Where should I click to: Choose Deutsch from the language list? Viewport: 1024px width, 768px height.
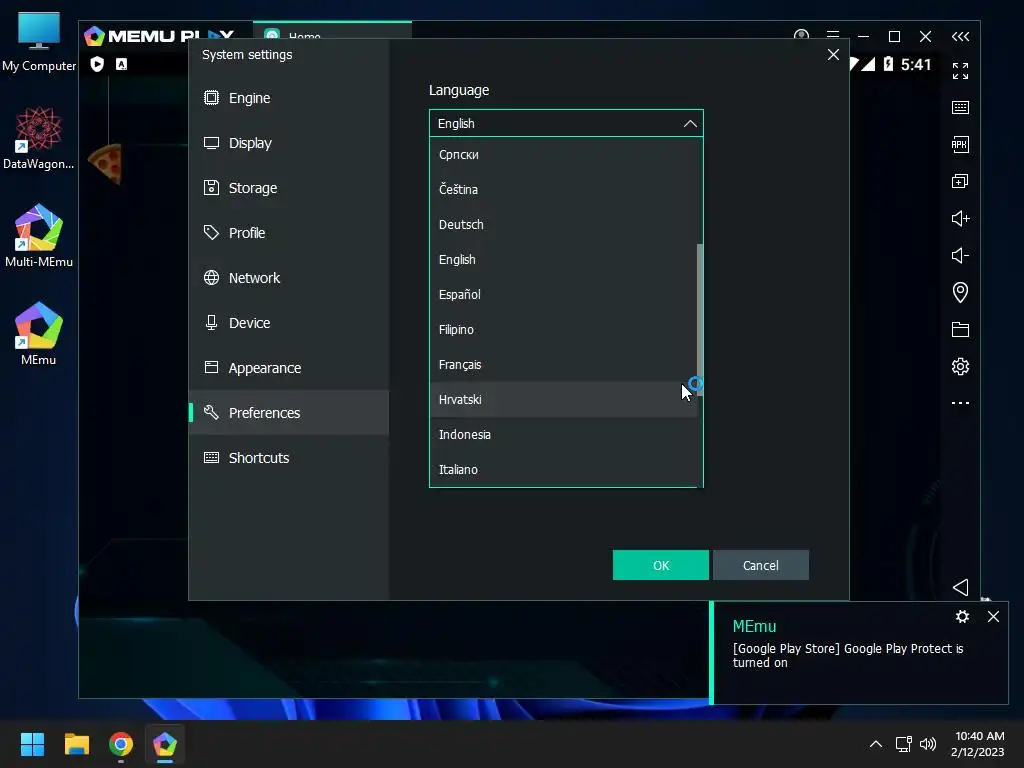[564, 225]
